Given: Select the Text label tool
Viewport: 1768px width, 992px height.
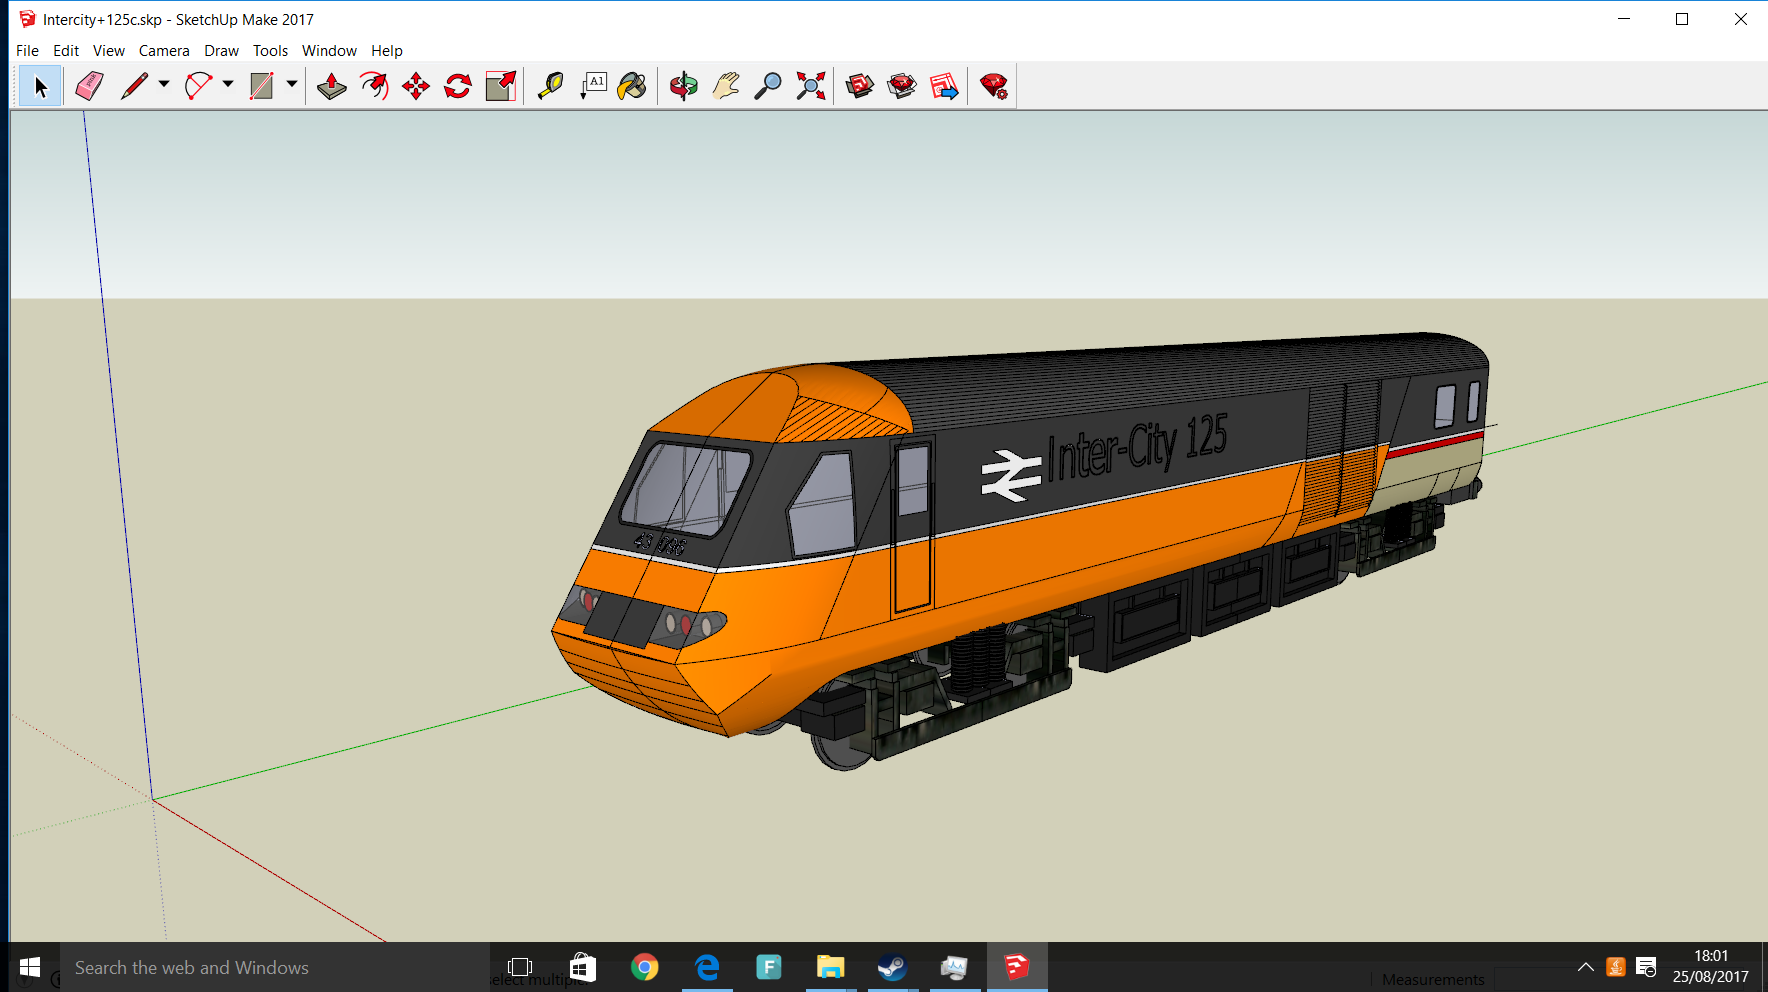Looking at the screenshot, I should [x=593, y=86].
